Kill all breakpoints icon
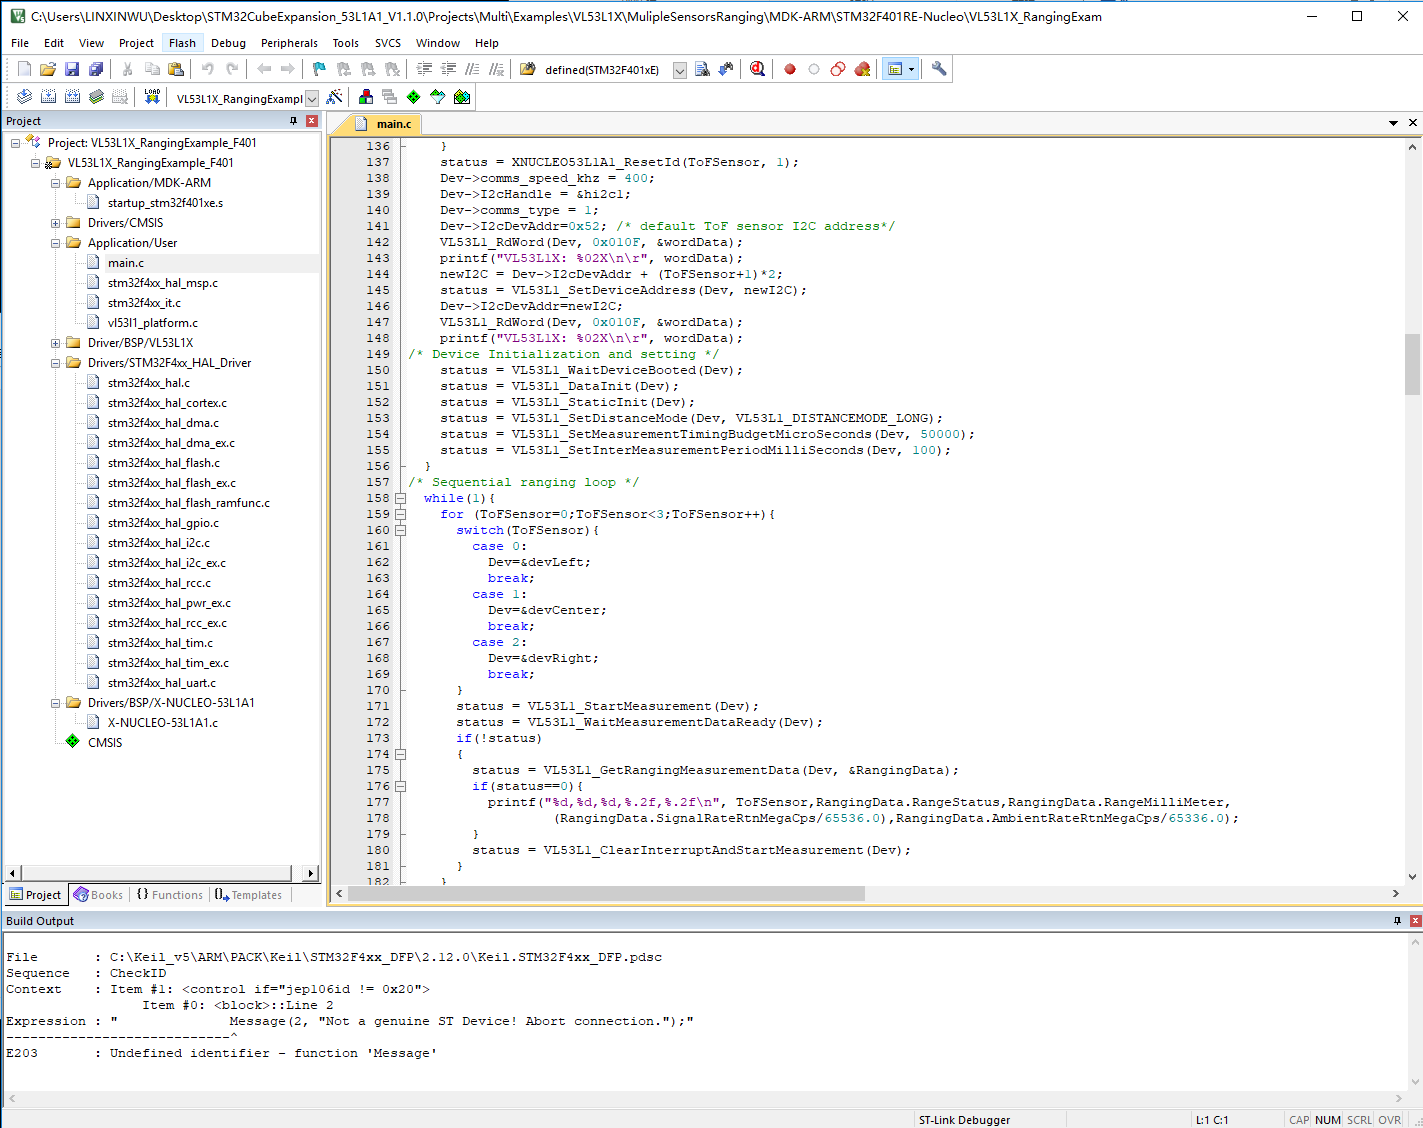Image resolution: width=1423 pixels, height=1128 pixels. pyautogui.click(x=862, y=69)
